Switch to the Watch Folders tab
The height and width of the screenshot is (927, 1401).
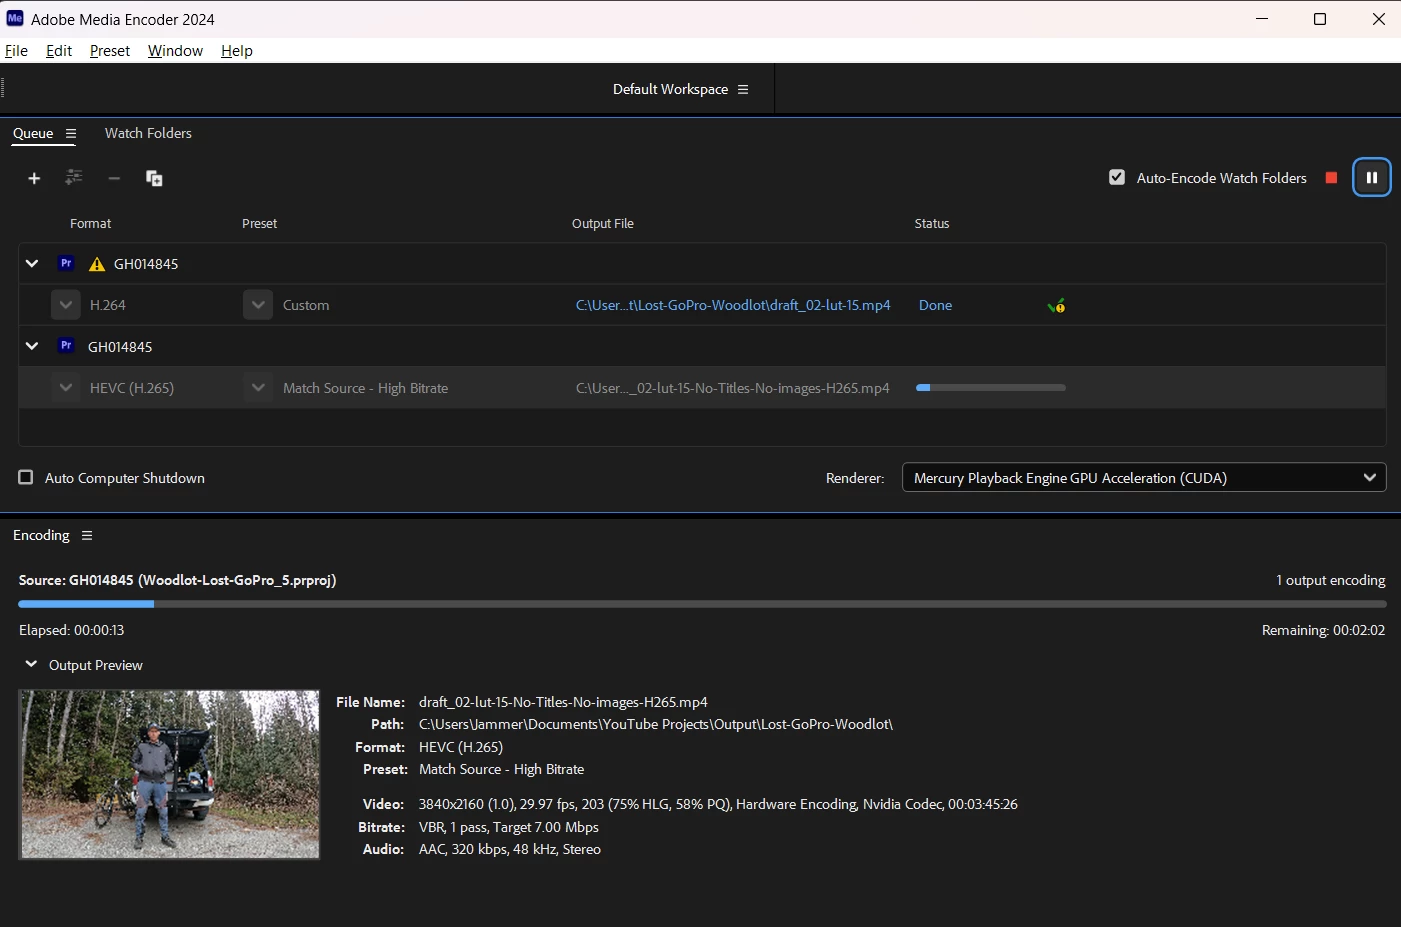point(148,133)
